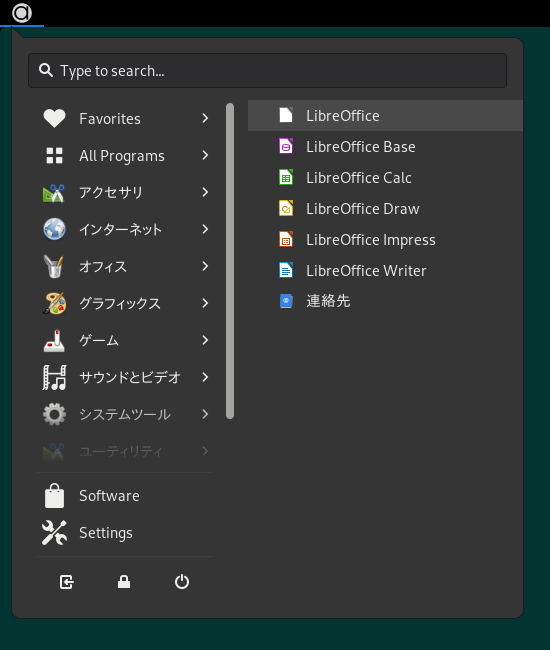Viewport: 550px width, 650px height.
Task: Click the search field 'Type to search…'
Action: [267, 70]
